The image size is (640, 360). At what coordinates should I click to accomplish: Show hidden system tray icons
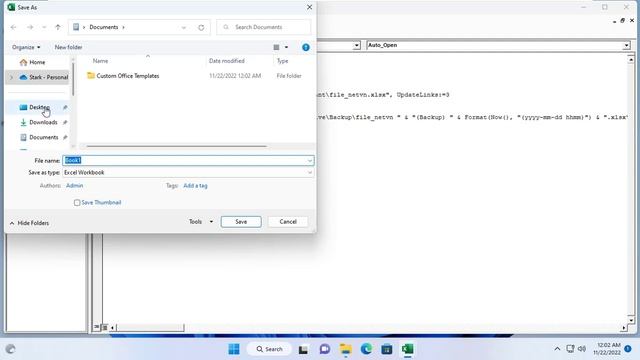(557, 349)
